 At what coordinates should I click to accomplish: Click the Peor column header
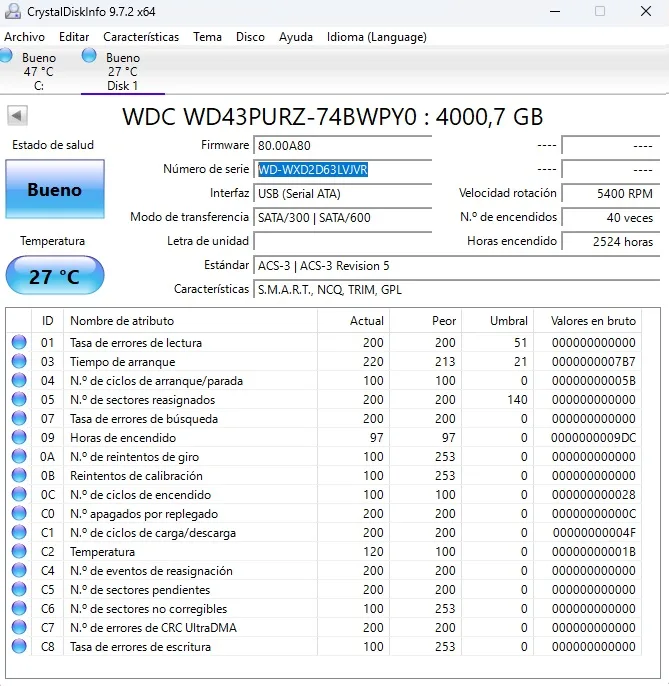coord(426,321)
